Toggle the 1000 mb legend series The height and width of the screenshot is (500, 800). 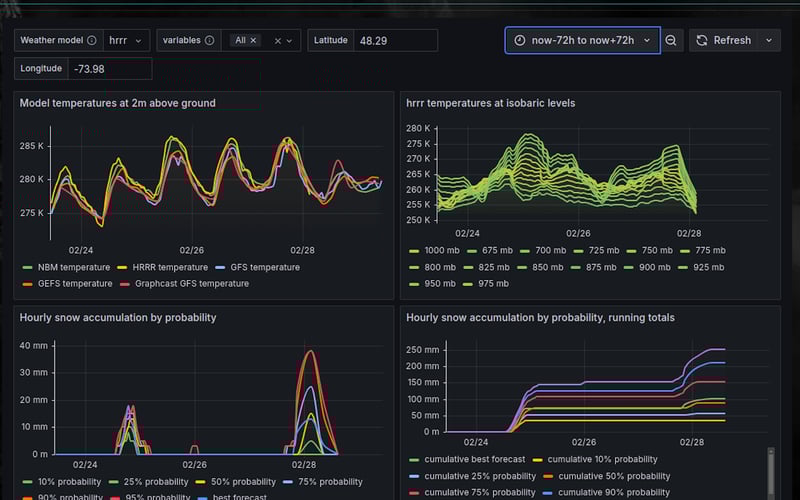442,251
